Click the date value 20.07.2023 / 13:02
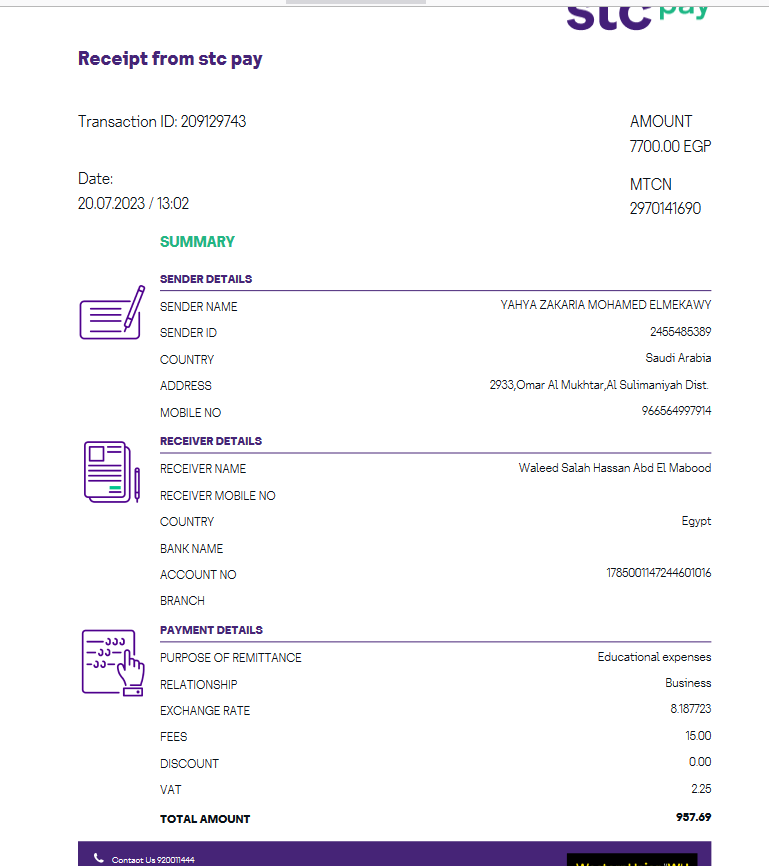Screen dimensions: 769x866 pos(133,203)
